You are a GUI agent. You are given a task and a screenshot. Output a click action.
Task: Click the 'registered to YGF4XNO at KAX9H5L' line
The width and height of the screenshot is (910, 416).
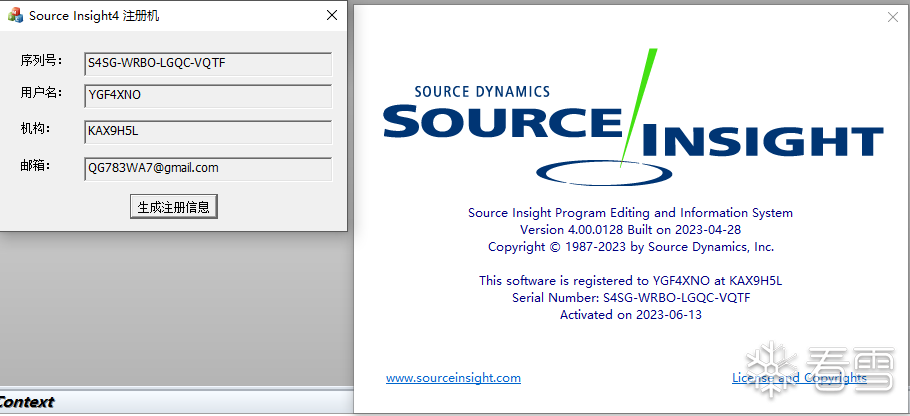coord(631,281)
